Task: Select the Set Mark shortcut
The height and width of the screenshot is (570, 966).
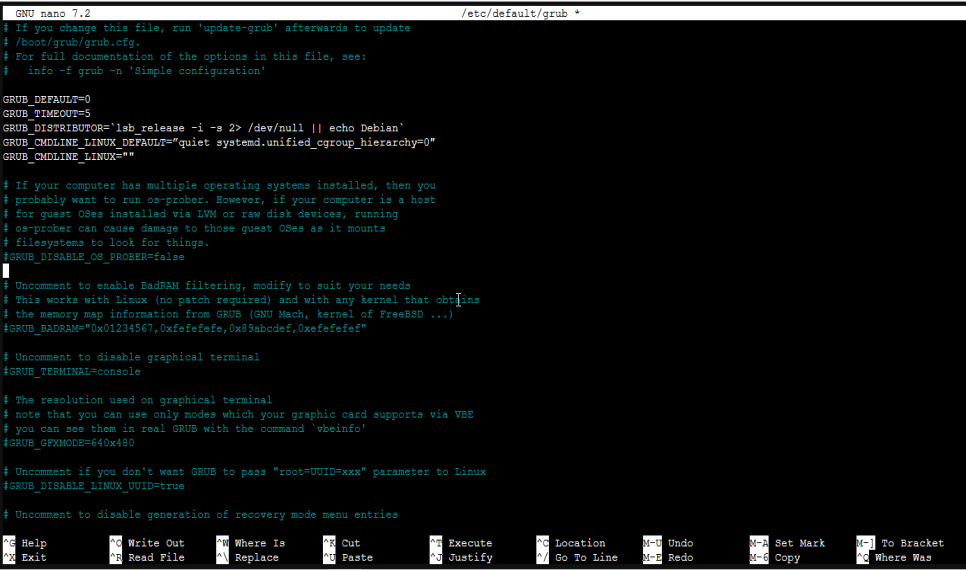Action: point(799,543)
